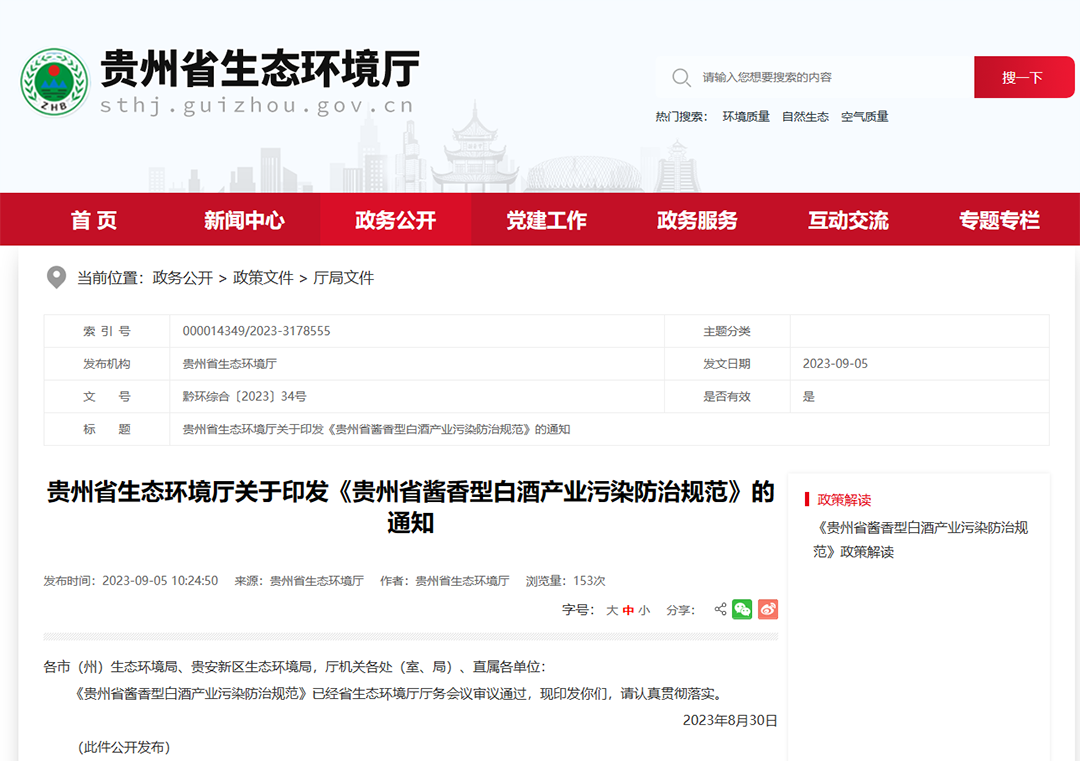Open the 政策解读 sidebar article link
The width and height of the screenshot is (1080, 761).
pos(921,540)
